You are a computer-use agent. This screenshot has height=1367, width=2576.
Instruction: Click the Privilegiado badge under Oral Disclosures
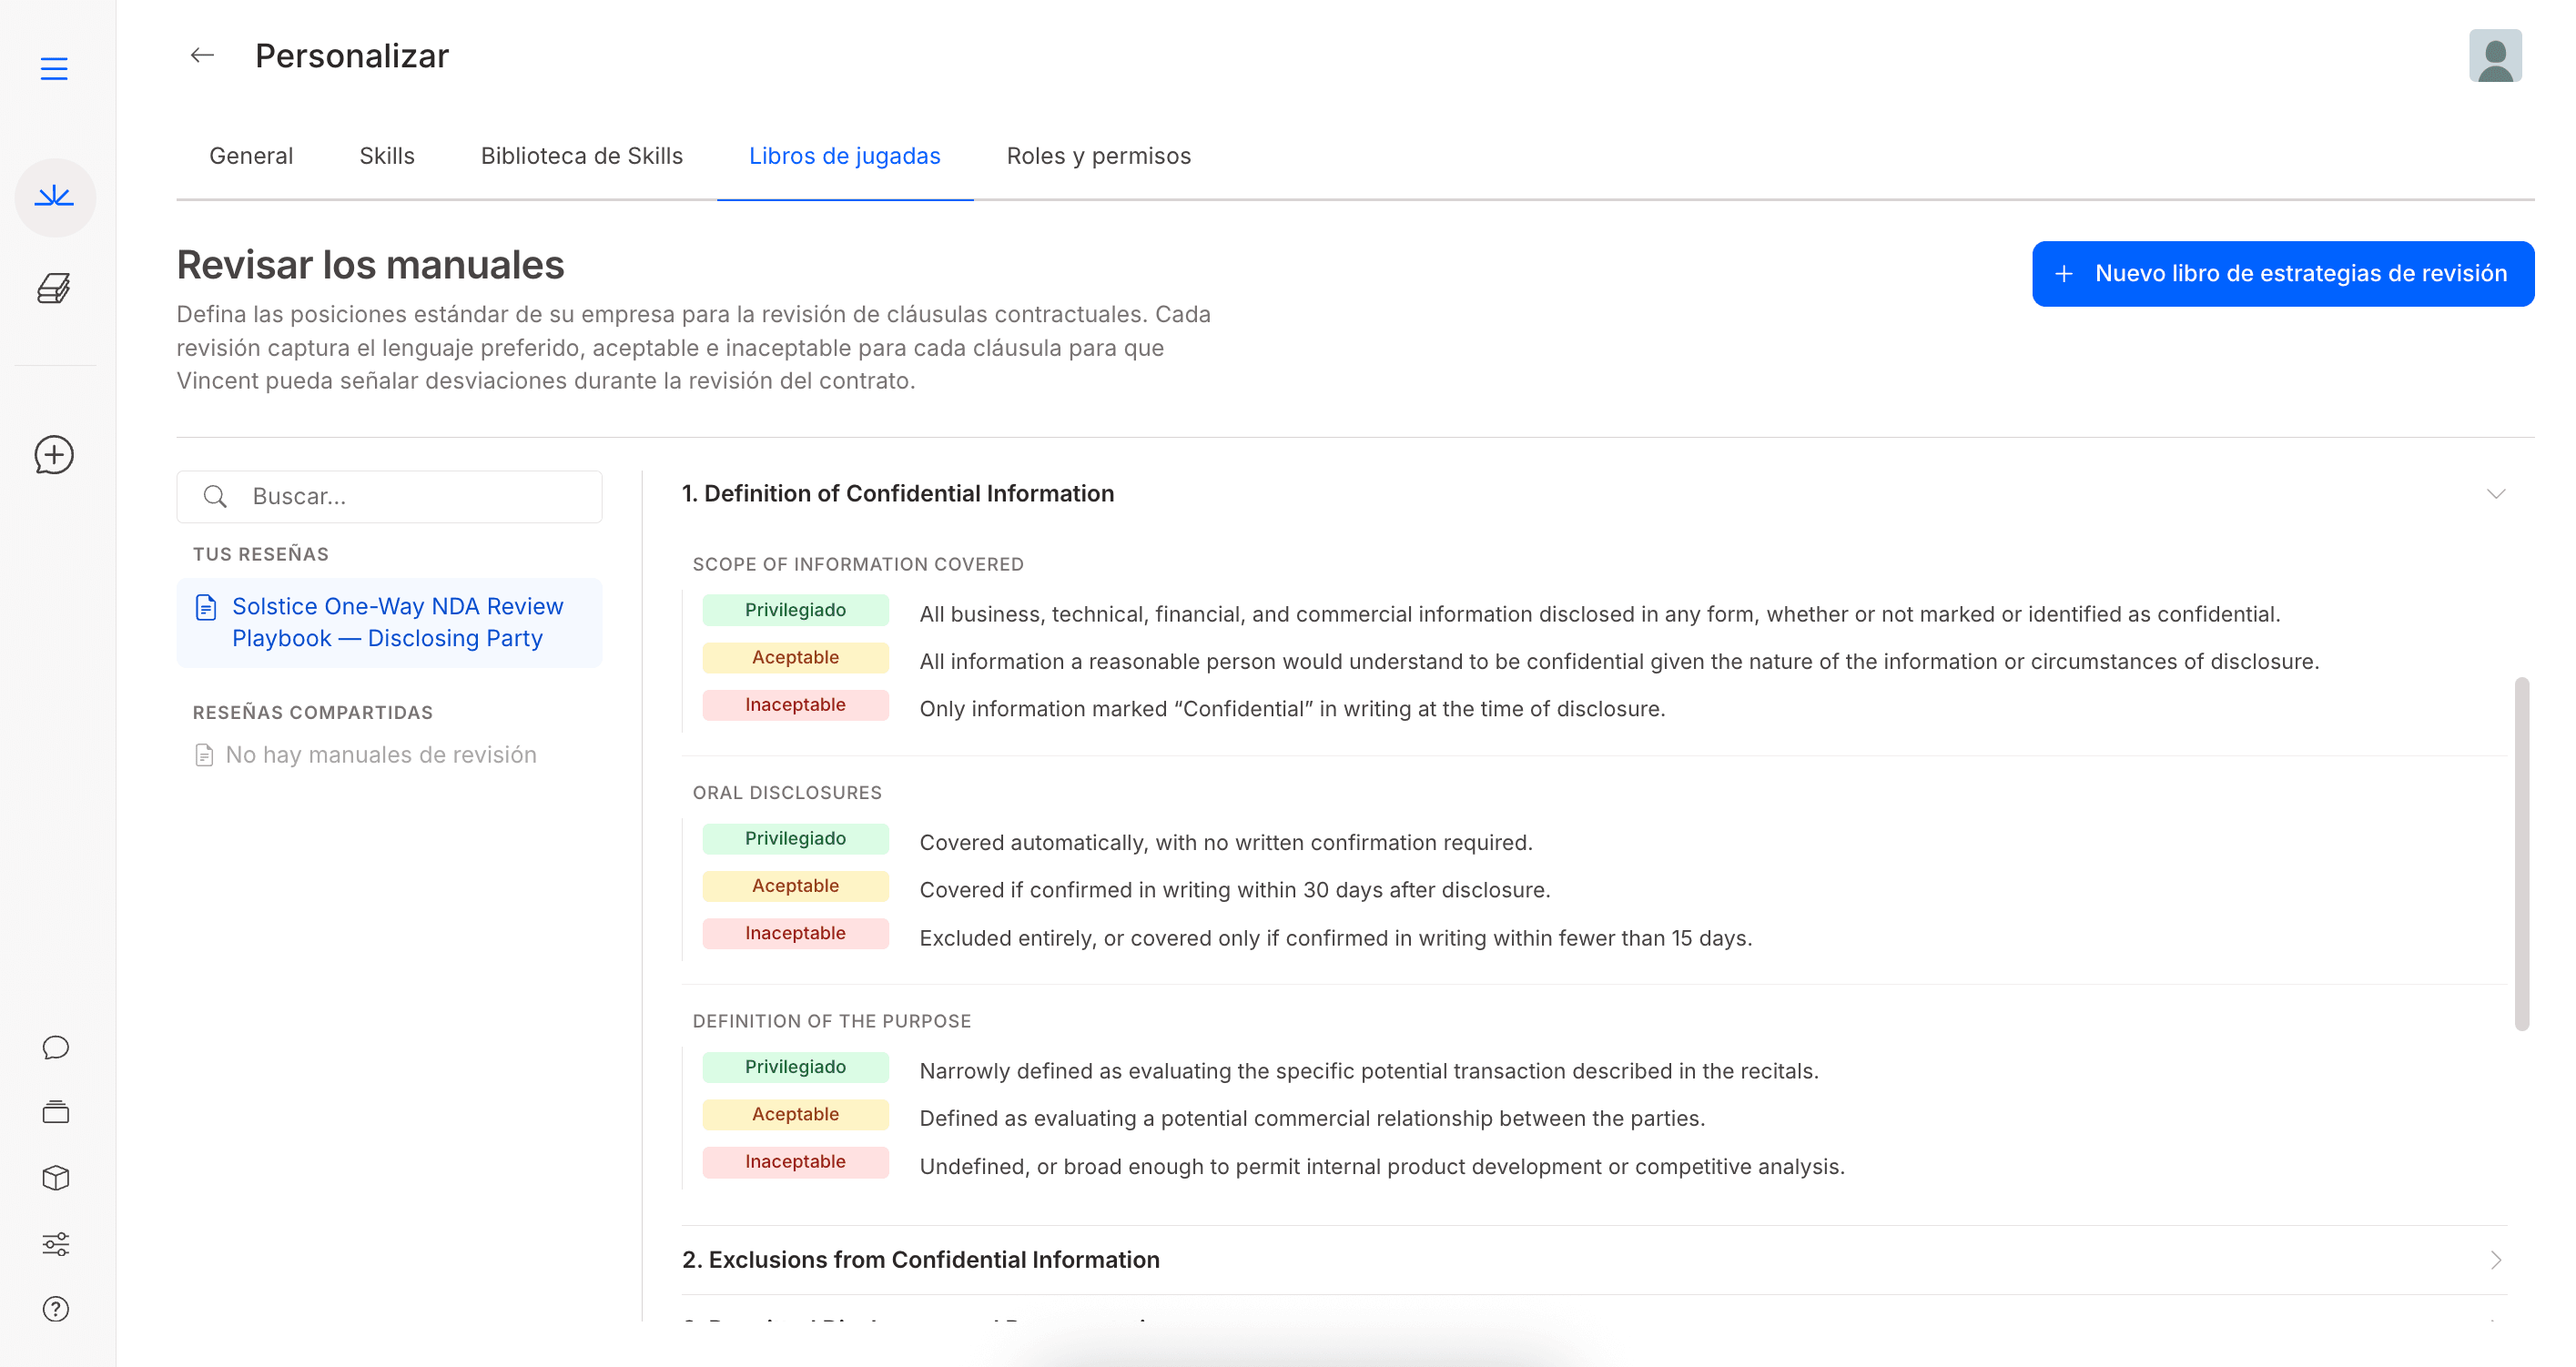click(795, 838)
